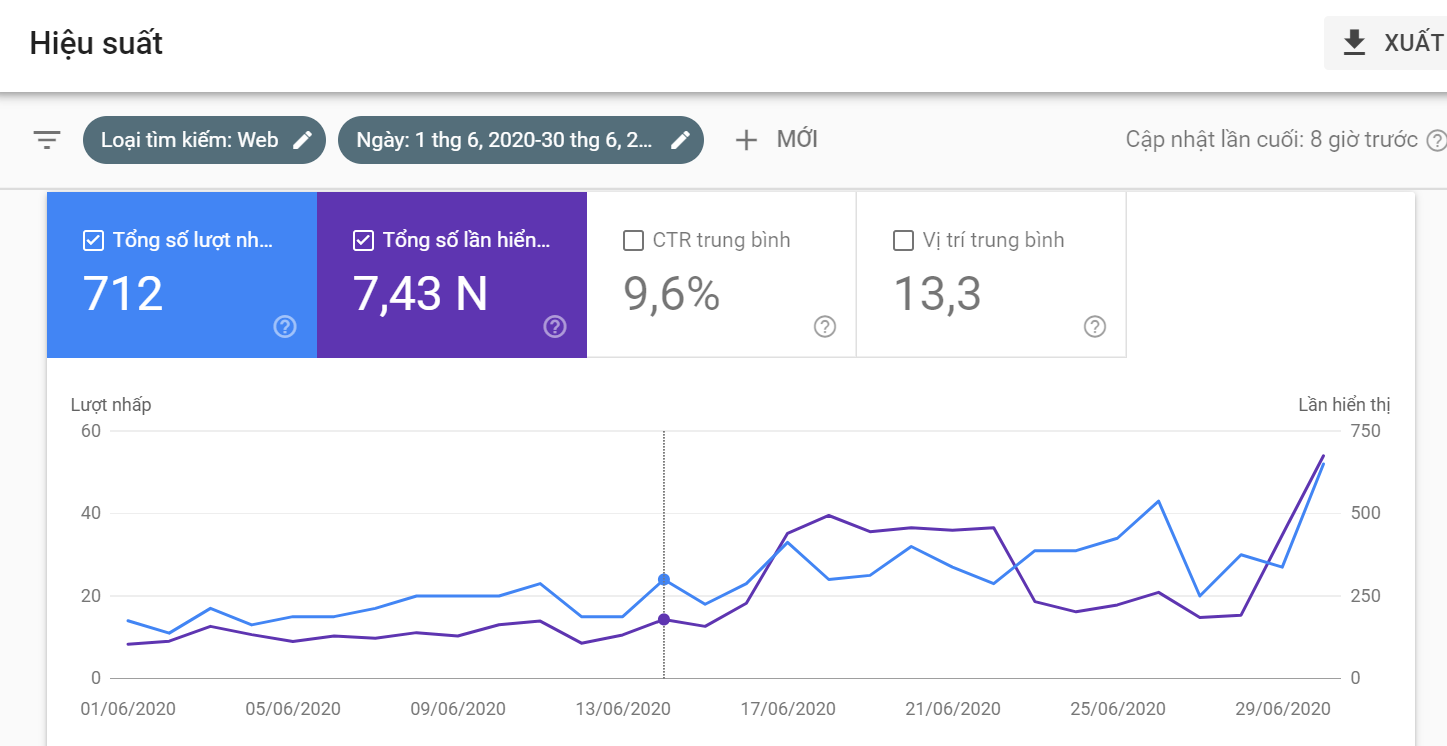Open help icon on total clicks card
The width and height of the screenshot is (1447, 746).
pos(285,326)
